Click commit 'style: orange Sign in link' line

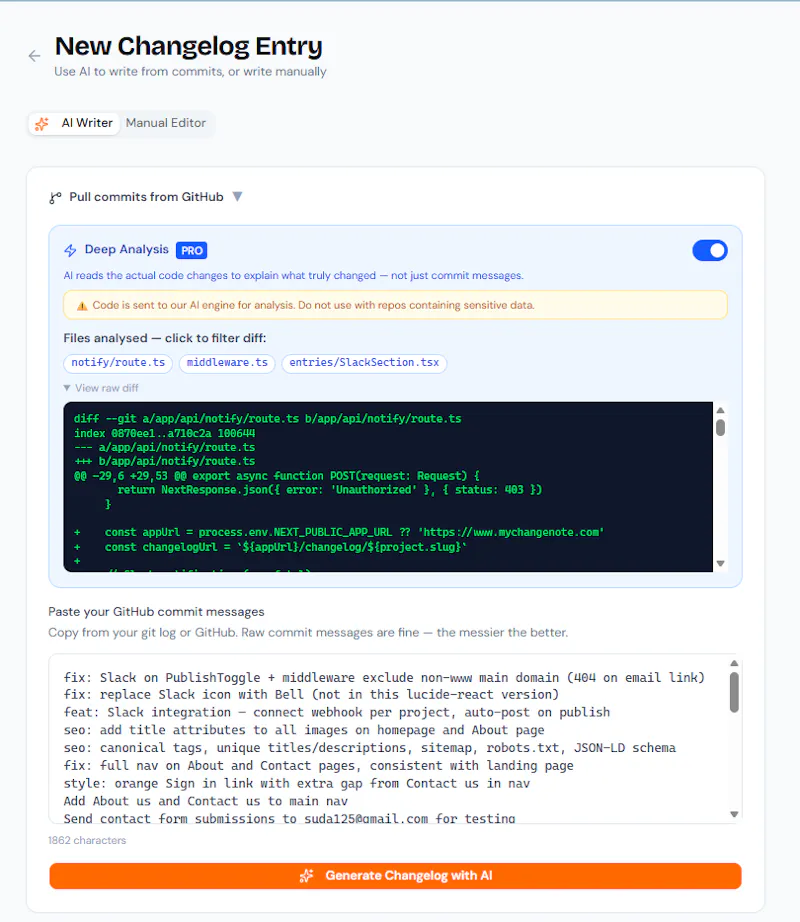click(x=297, y=783)
